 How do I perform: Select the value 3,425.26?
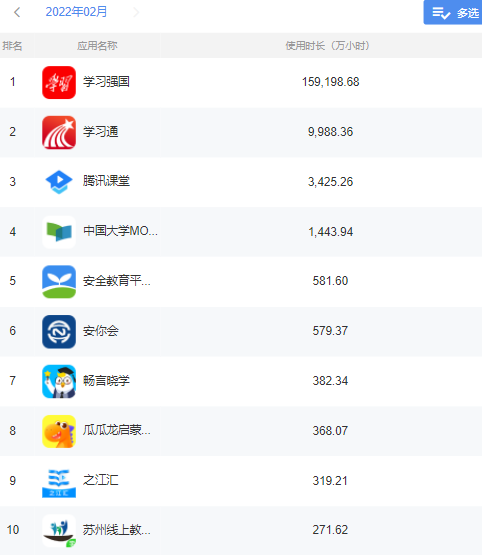(x=331, y=182)
